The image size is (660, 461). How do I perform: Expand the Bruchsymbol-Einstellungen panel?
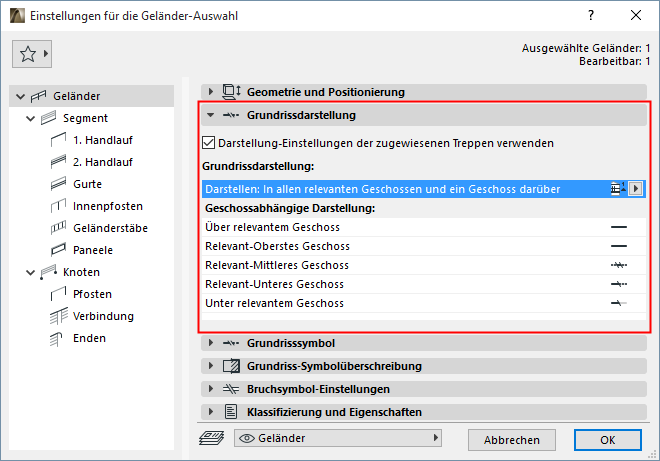210,389
